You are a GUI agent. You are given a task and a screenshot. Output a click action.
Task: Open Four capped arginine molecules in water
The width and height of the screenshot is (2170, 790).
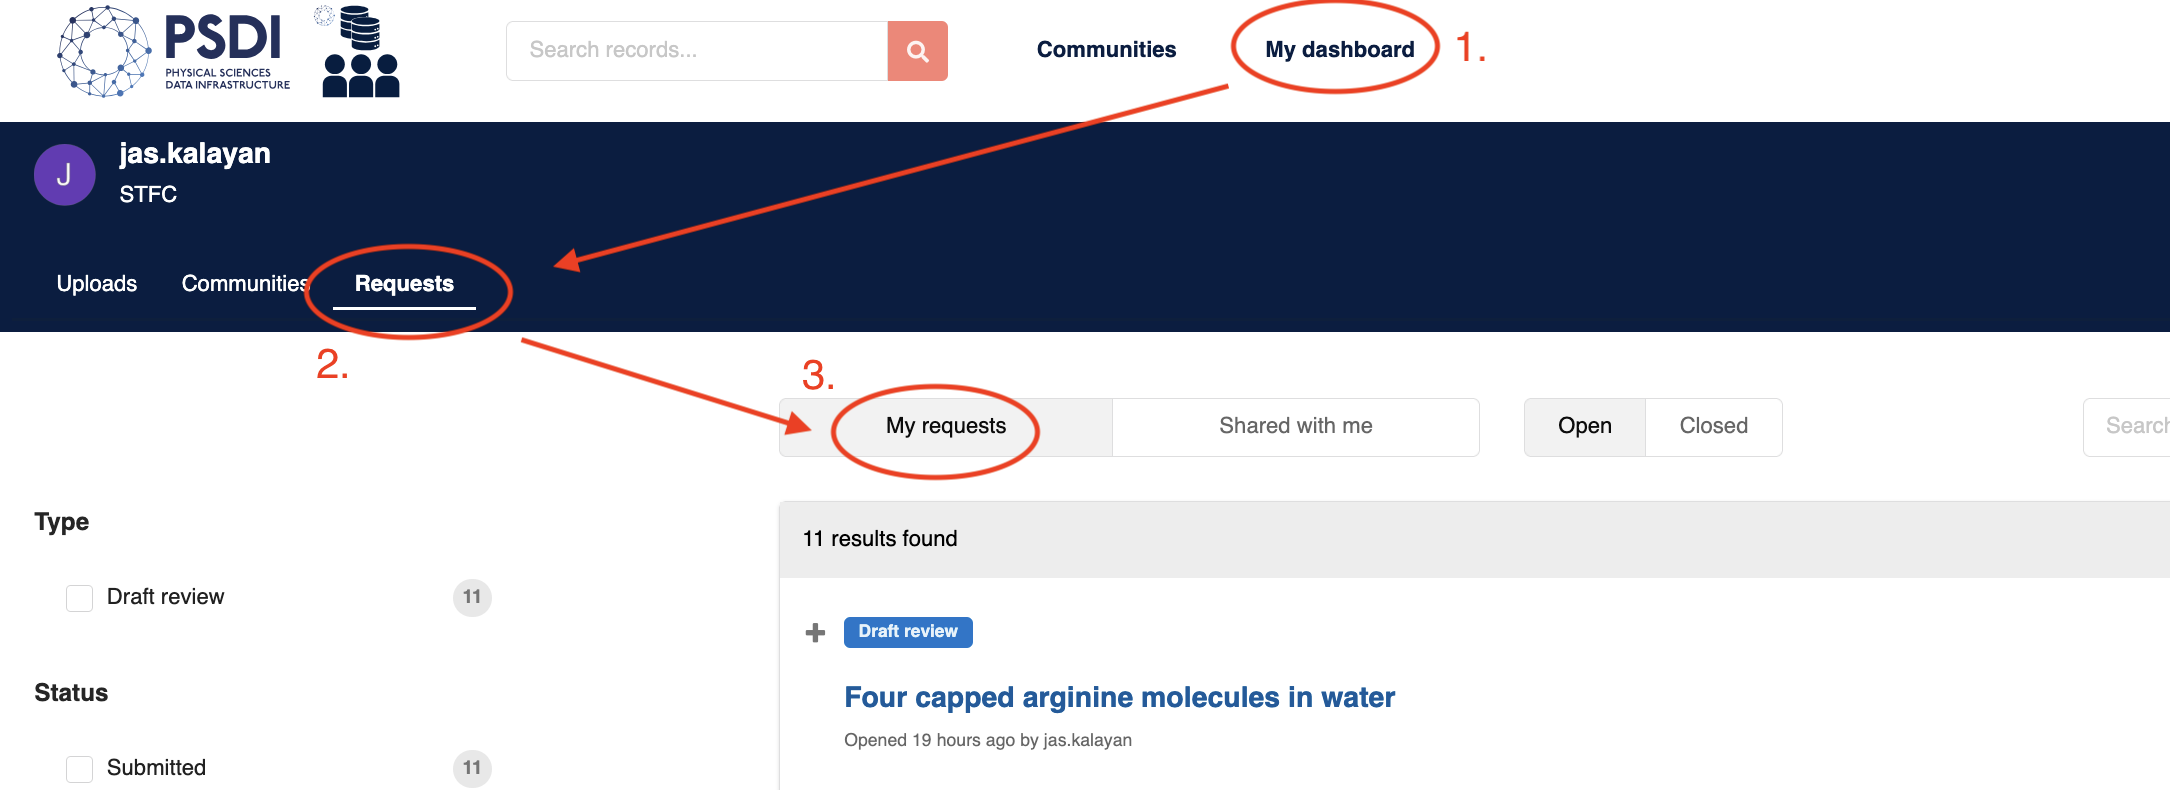pos(1119,697)
